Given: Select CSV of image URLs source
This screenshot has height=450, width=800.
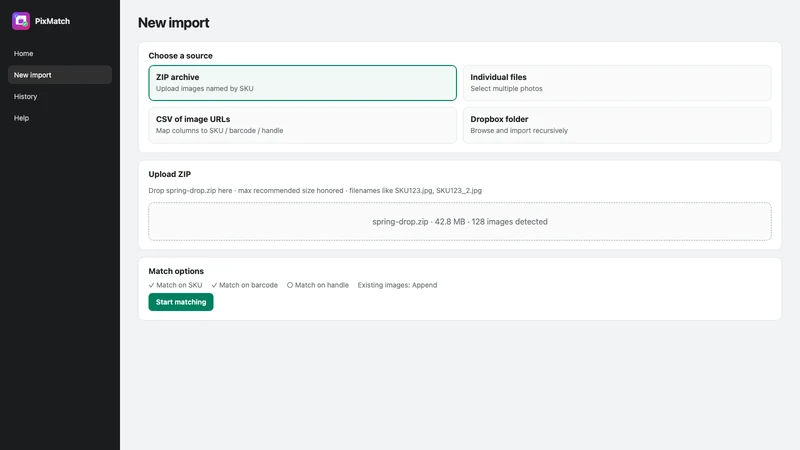Looking at the screenshot, I should (x=303, y=125).
